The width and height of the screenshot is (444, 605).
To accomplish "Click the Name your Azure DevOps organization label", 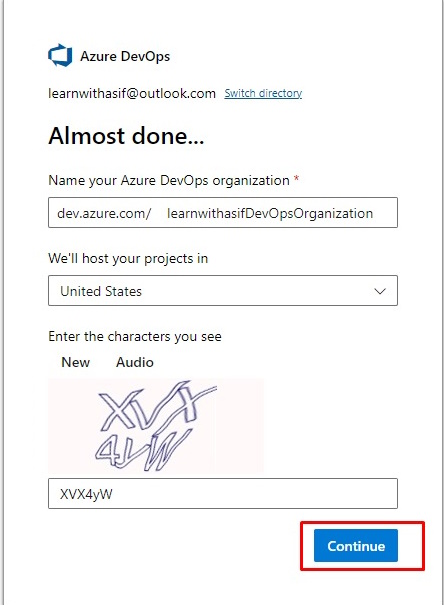I will (x=169, y=181).
